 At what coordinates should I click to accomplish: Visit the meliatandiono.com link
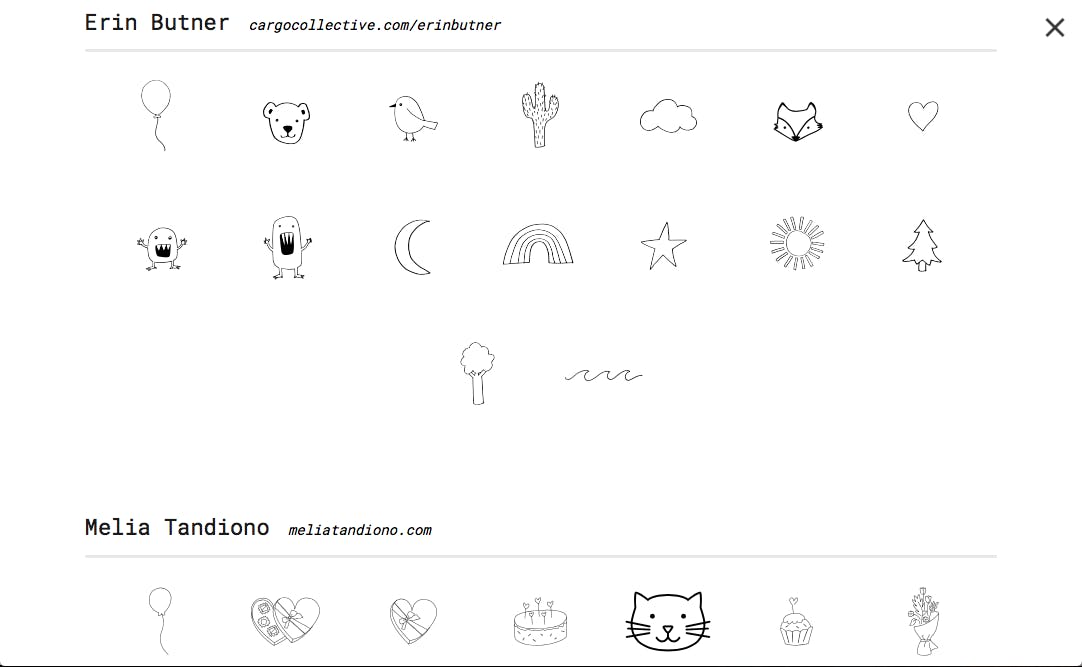[360, 530]
